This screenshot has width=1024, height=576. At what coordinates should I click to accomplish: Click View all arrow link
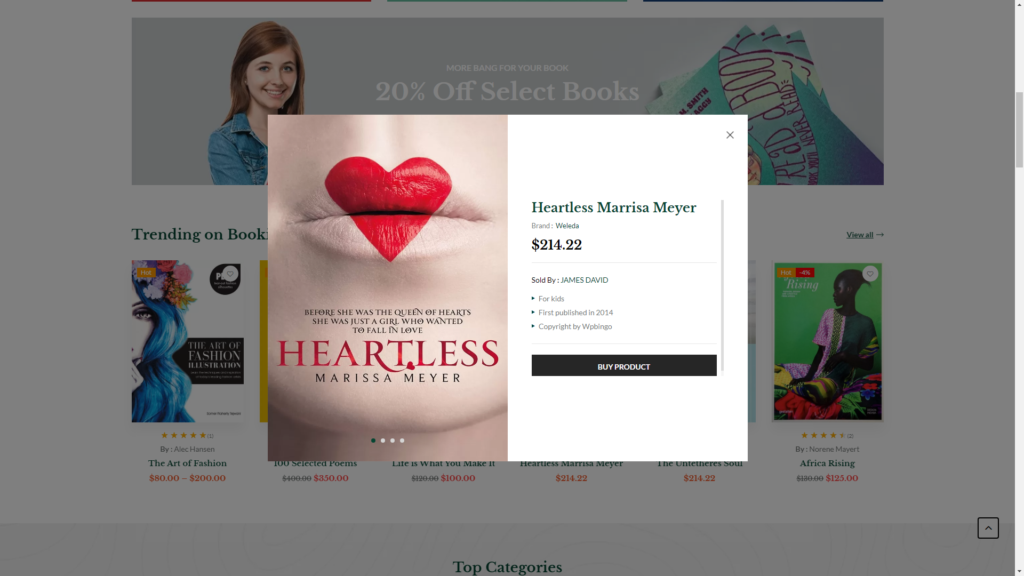(865, 234)
